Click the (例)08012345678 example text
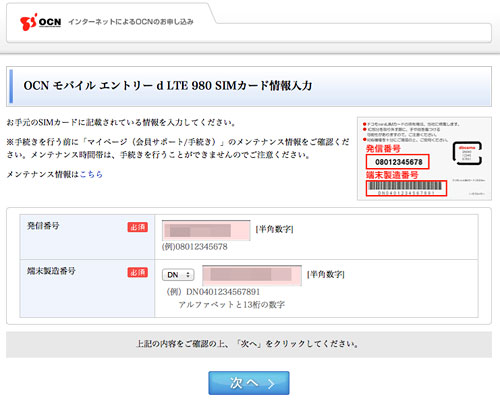500x405 pixels. pos(195,247)
